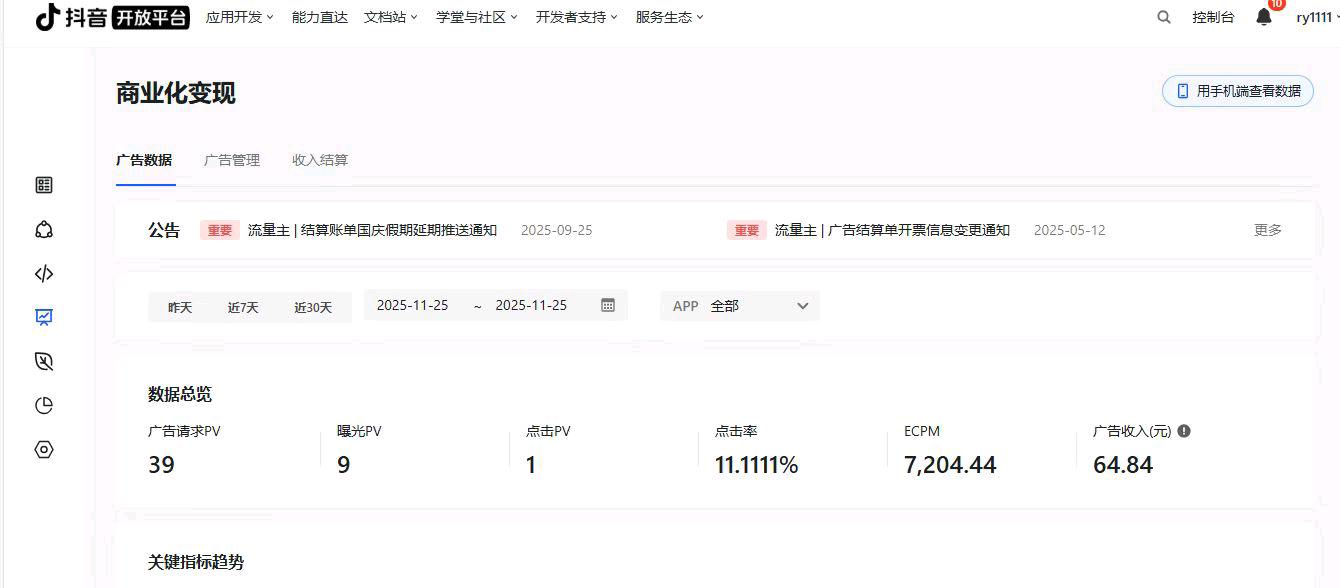Select the 近7天 date filter
The width and height of the screenshot is (1340, 588).
click(242, 307)
